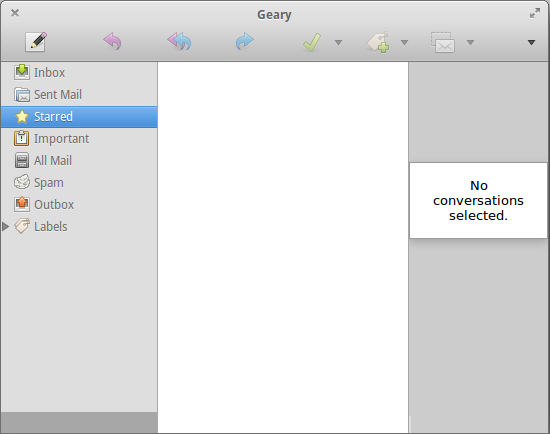Open dropdown arrow next to label tag
The image size is (550, 434).
(x=404, y=42)
